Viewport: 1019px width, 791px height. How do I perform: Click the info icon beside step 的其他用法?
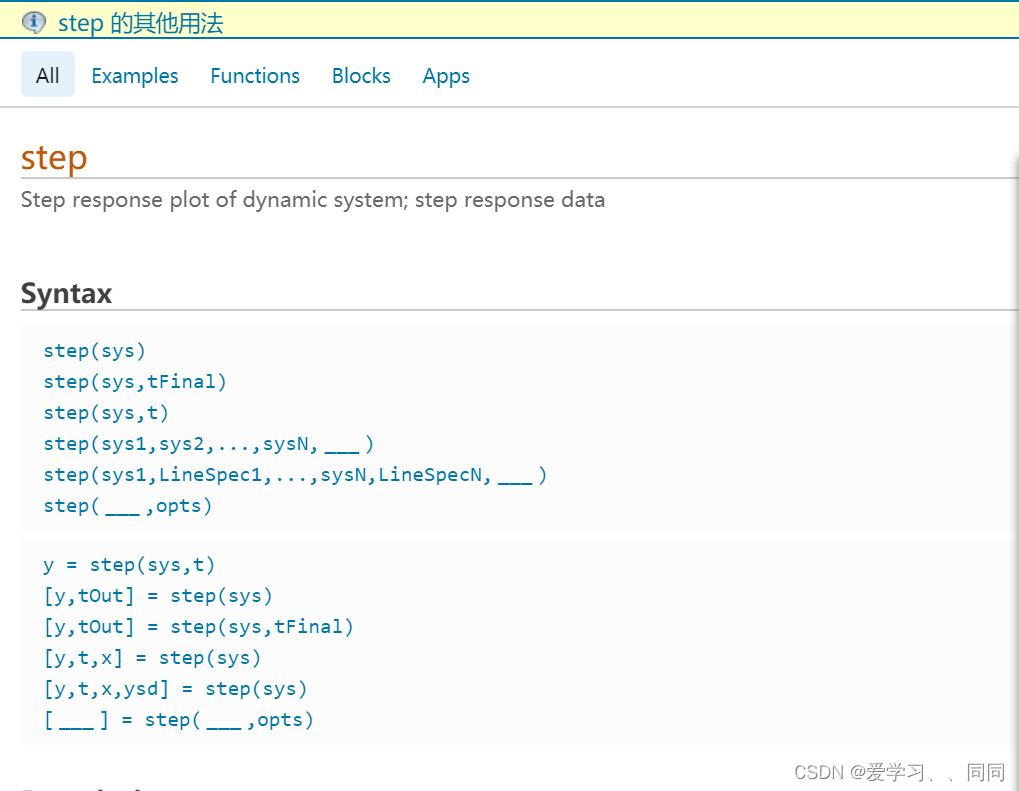click(x=34, y=22)
